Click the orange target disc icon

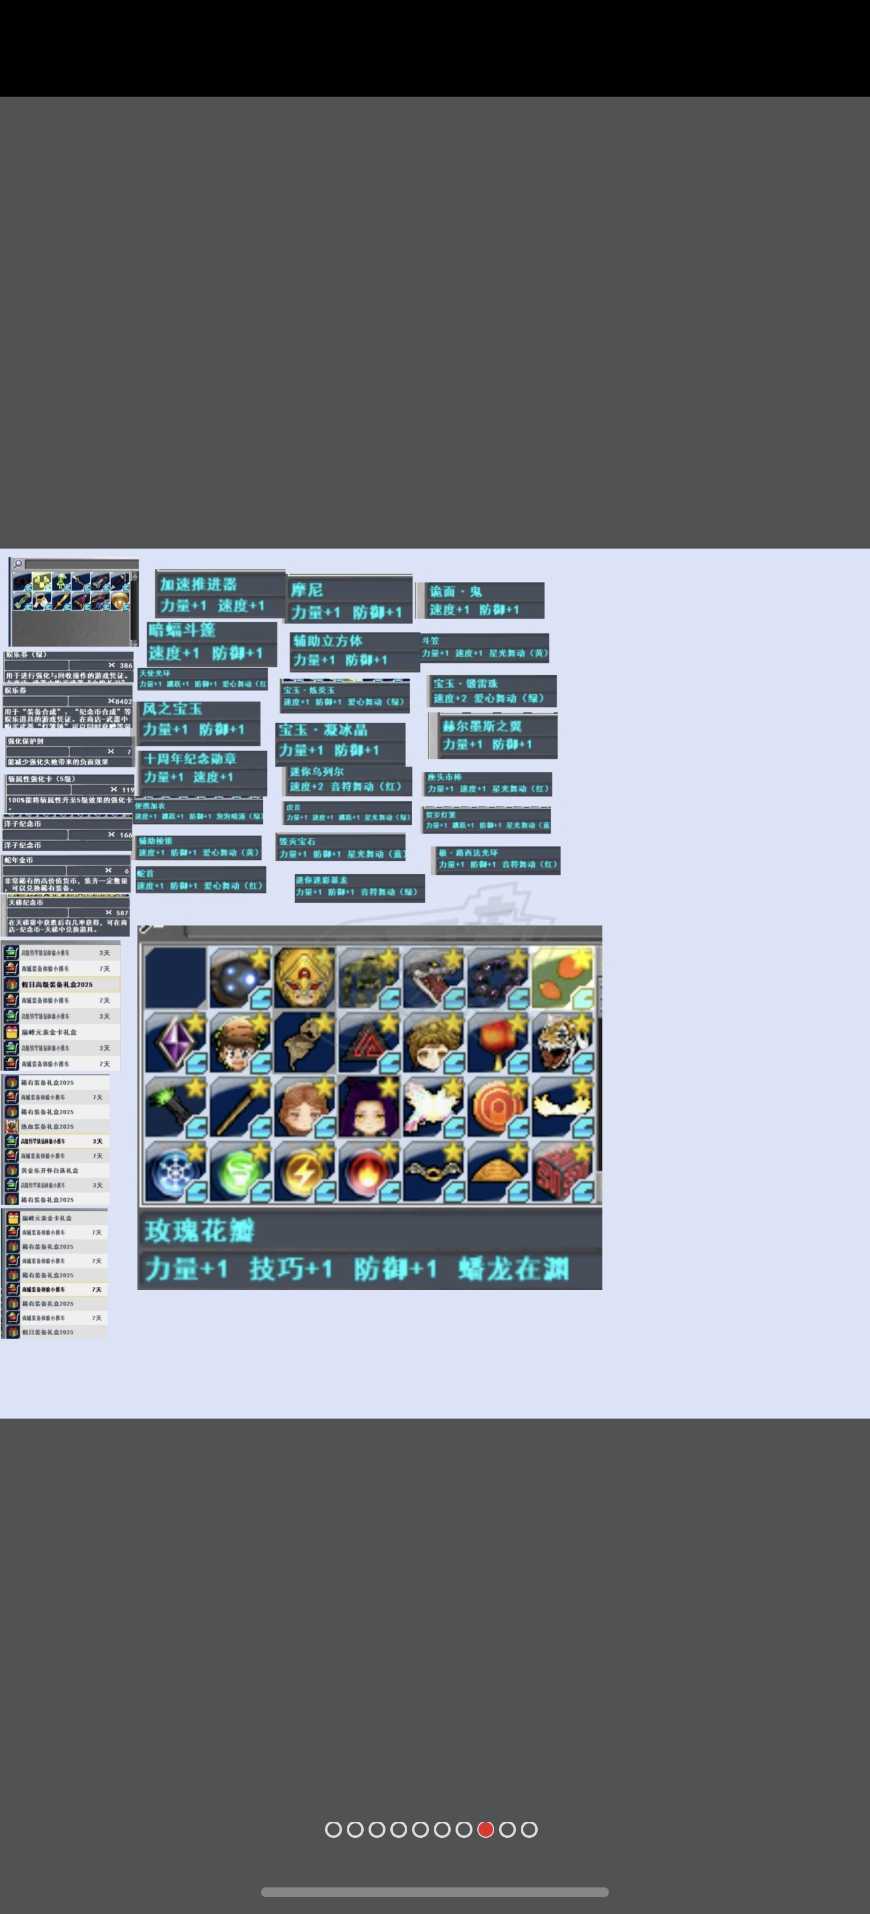[498, 1106]
